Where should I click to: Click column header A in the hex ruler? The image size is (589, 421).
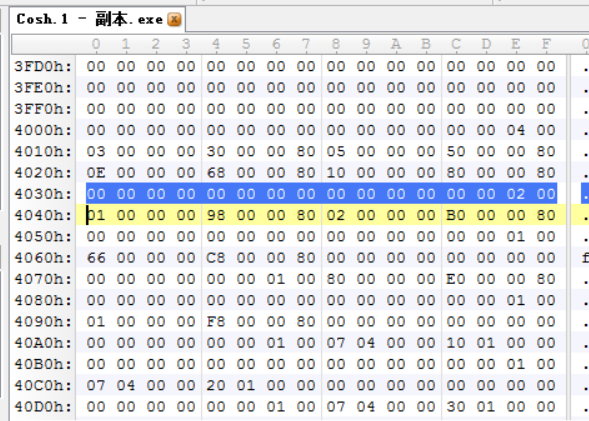click(396, 44)
